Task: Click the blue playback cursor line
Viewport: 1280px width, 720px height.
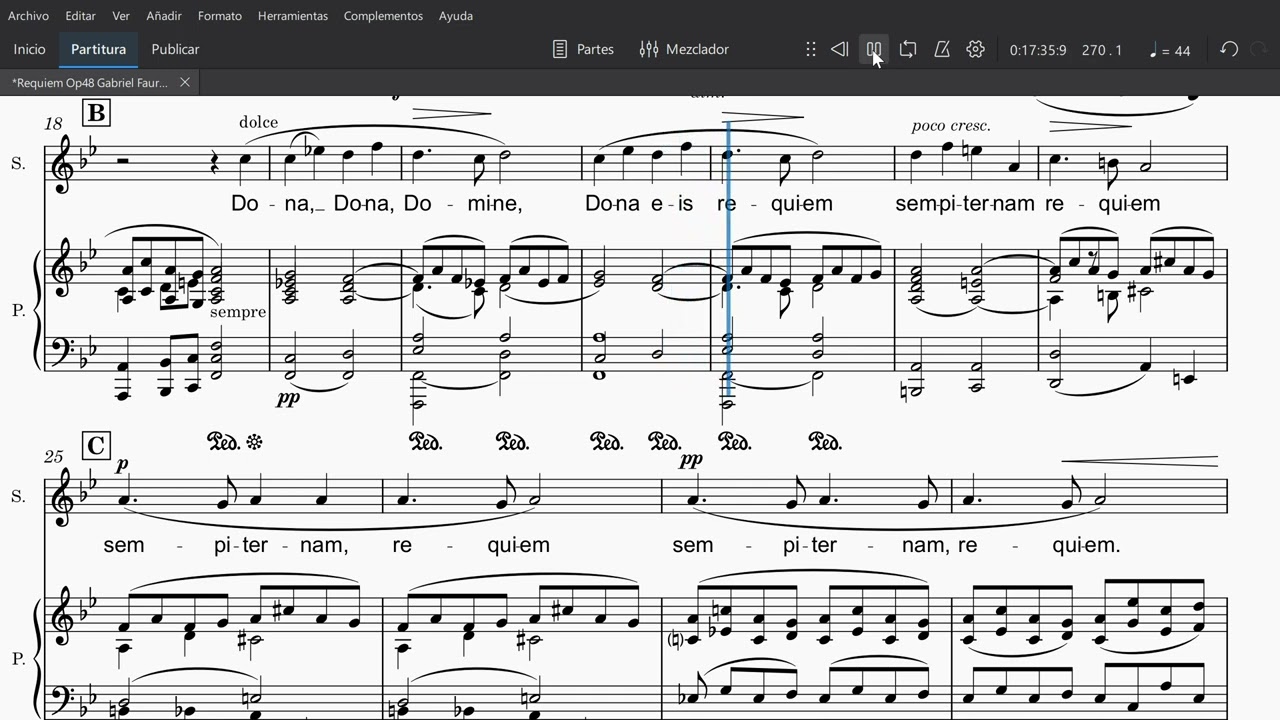Action: click(728, 262)
